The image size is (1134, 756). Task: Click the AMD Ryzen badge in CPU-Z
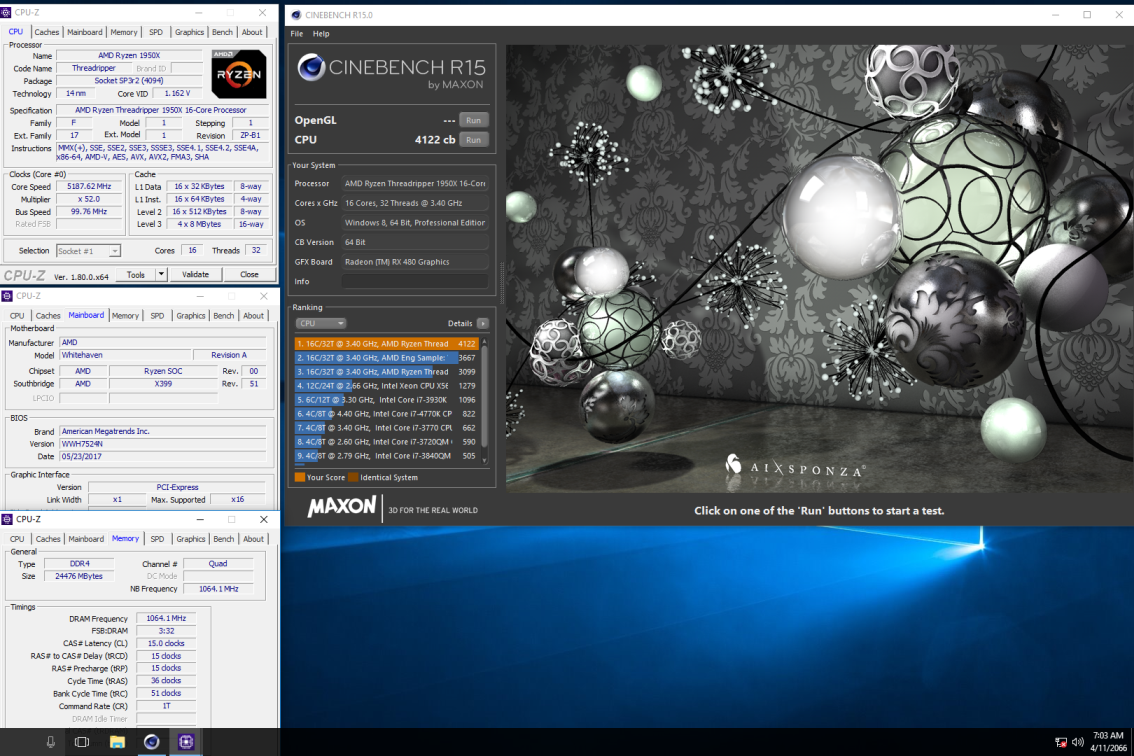[x=240, y=73]
